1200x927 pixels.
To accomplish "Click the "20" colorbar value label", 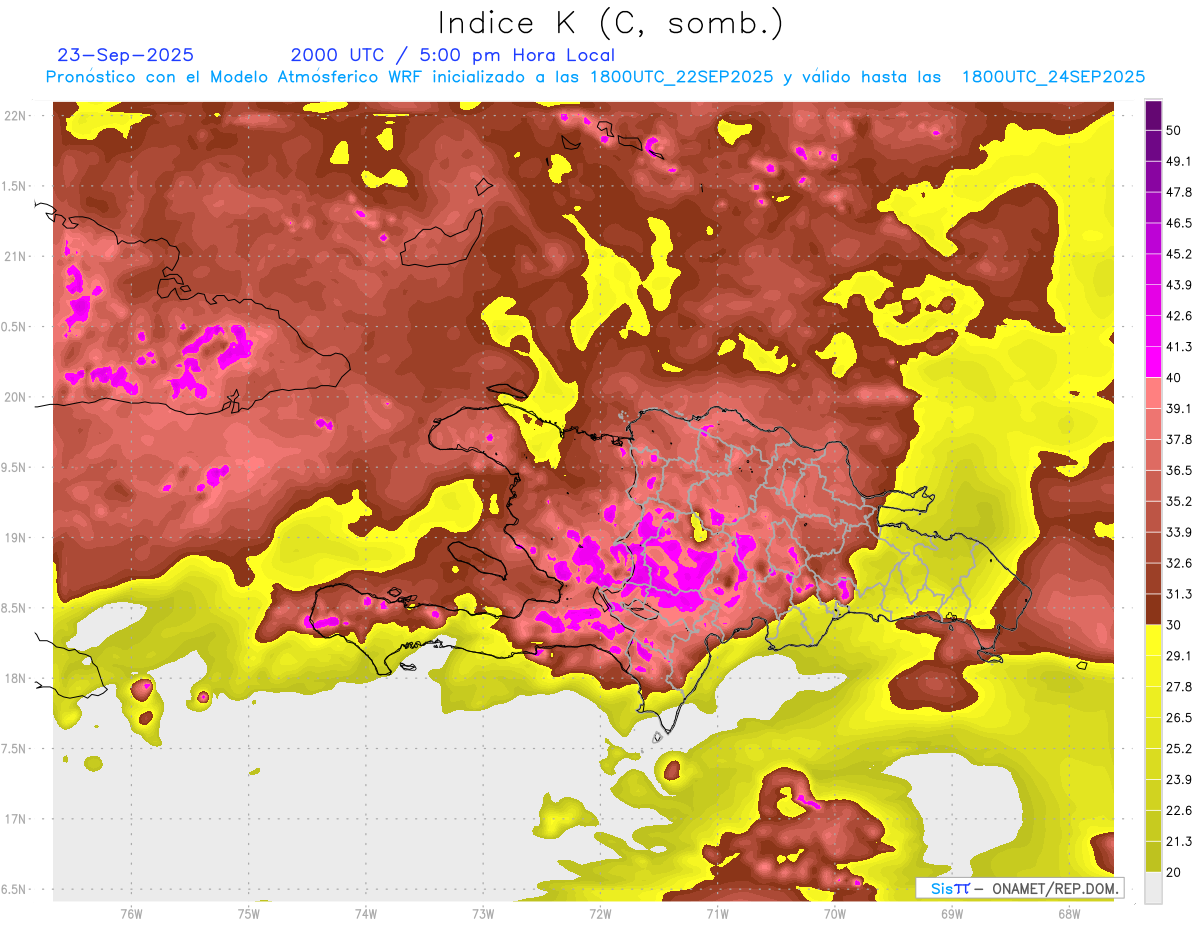I will (x=1175, y=872).
